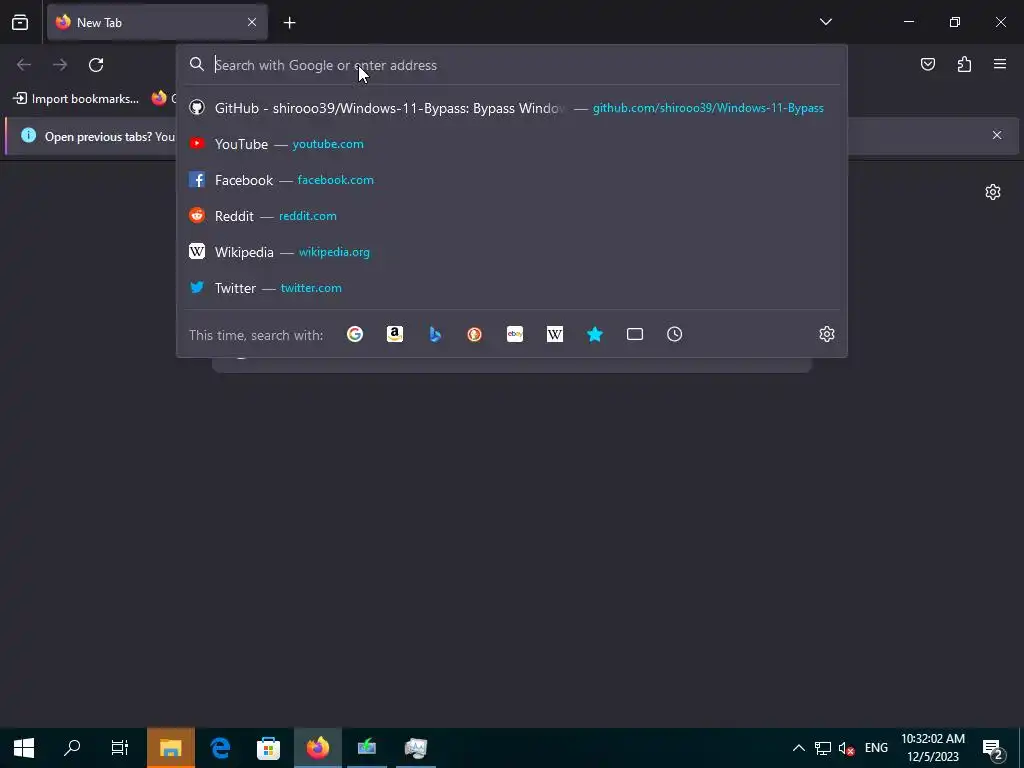Open the Twitter suggestion row
This screenshot has width=1024, height=768.
(511, 287)
